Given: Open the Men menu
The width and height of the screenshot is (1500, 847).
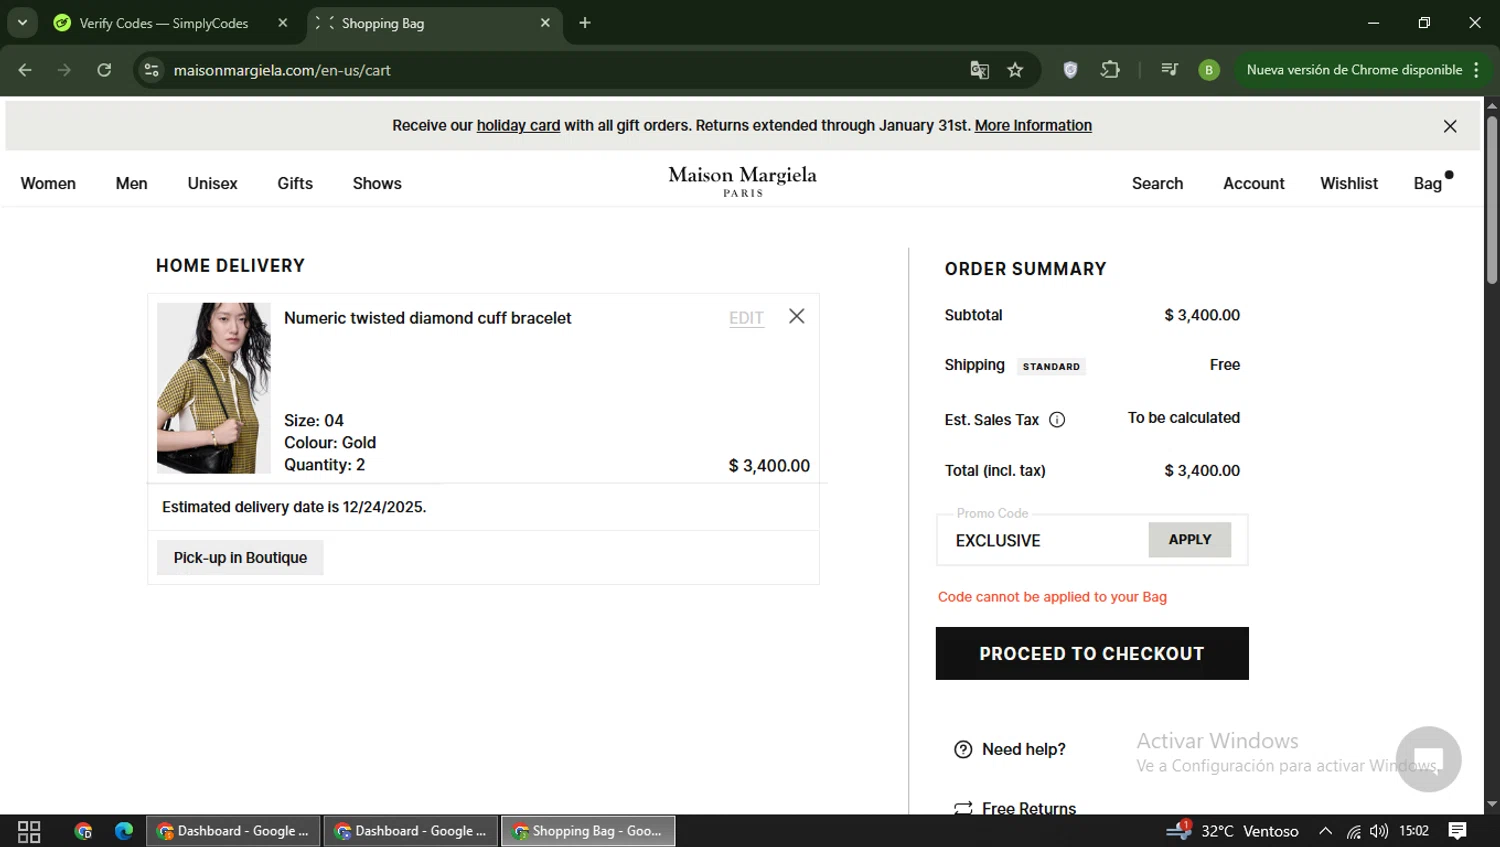Looking at the screenshot, I should click(x=131, y=183).
